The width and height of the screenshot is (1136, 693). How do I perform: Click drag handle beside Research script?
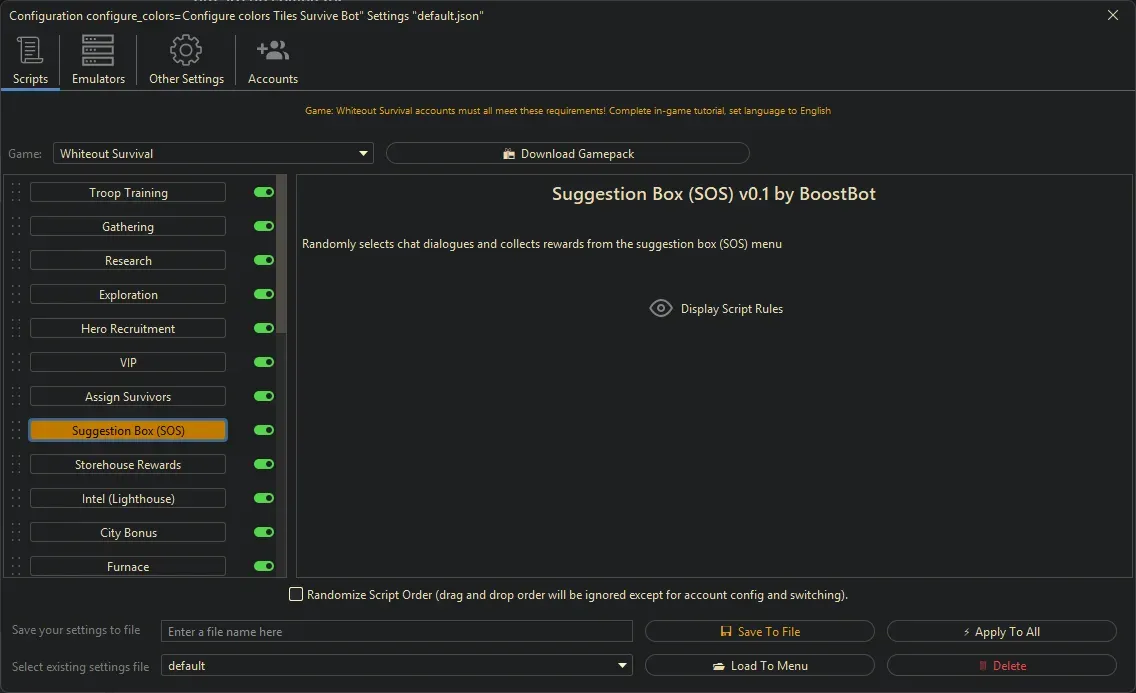tap(16, 261)
